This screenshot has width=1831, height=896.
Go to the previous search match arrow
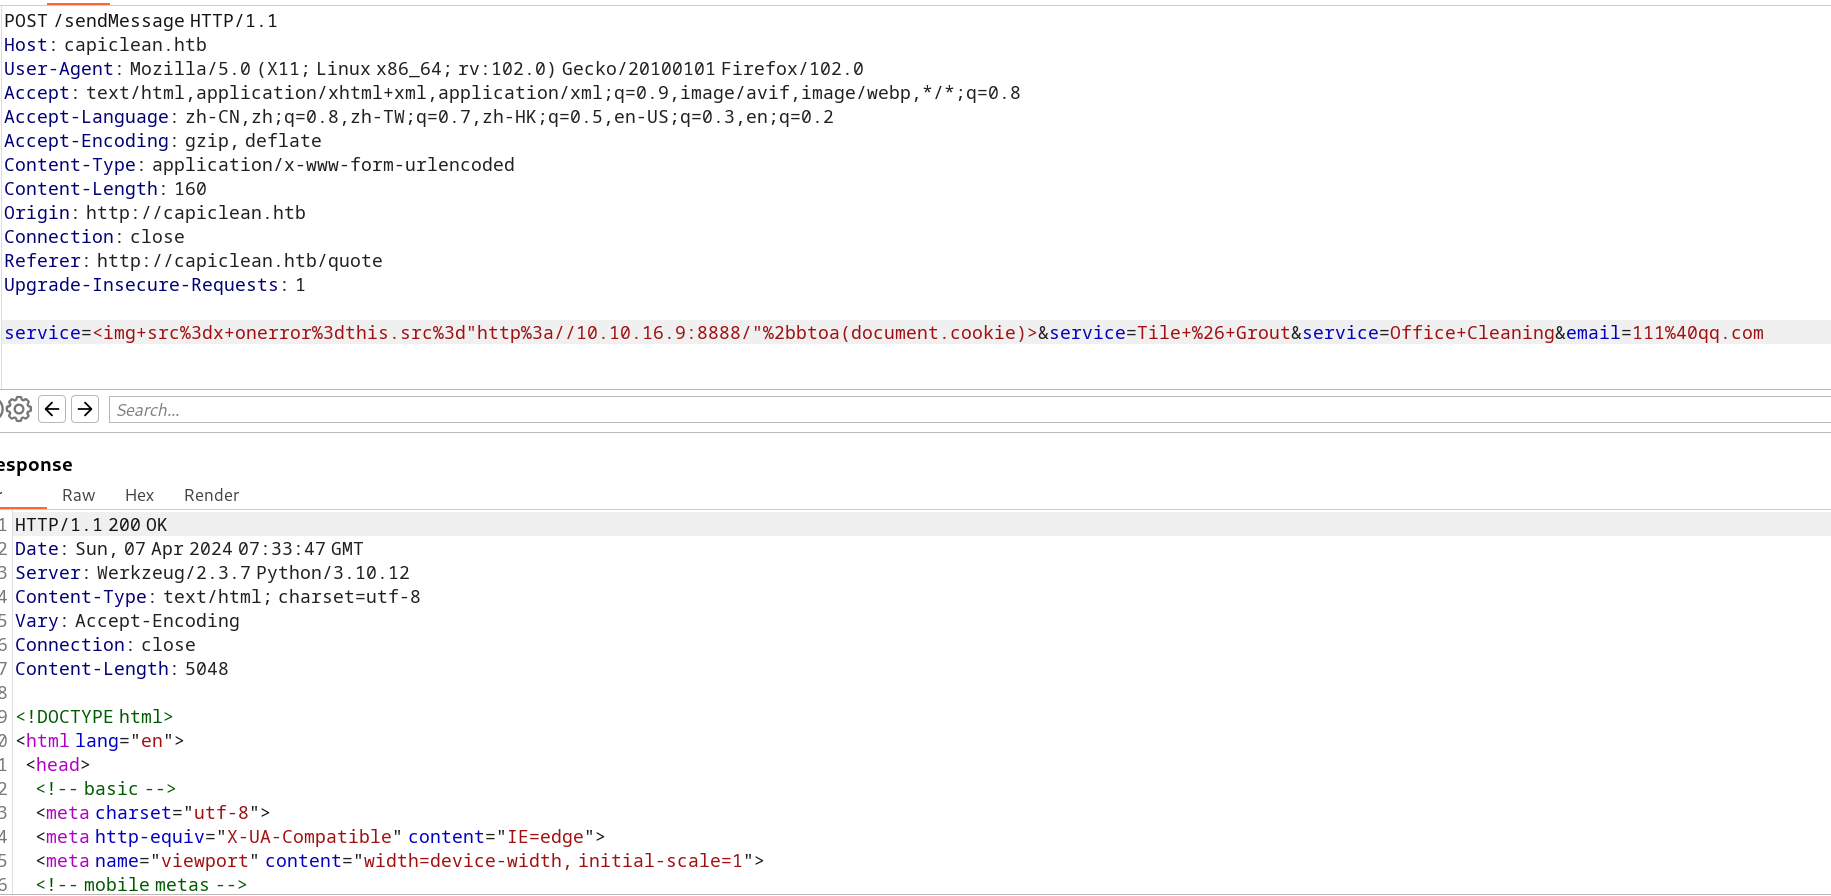52,409
